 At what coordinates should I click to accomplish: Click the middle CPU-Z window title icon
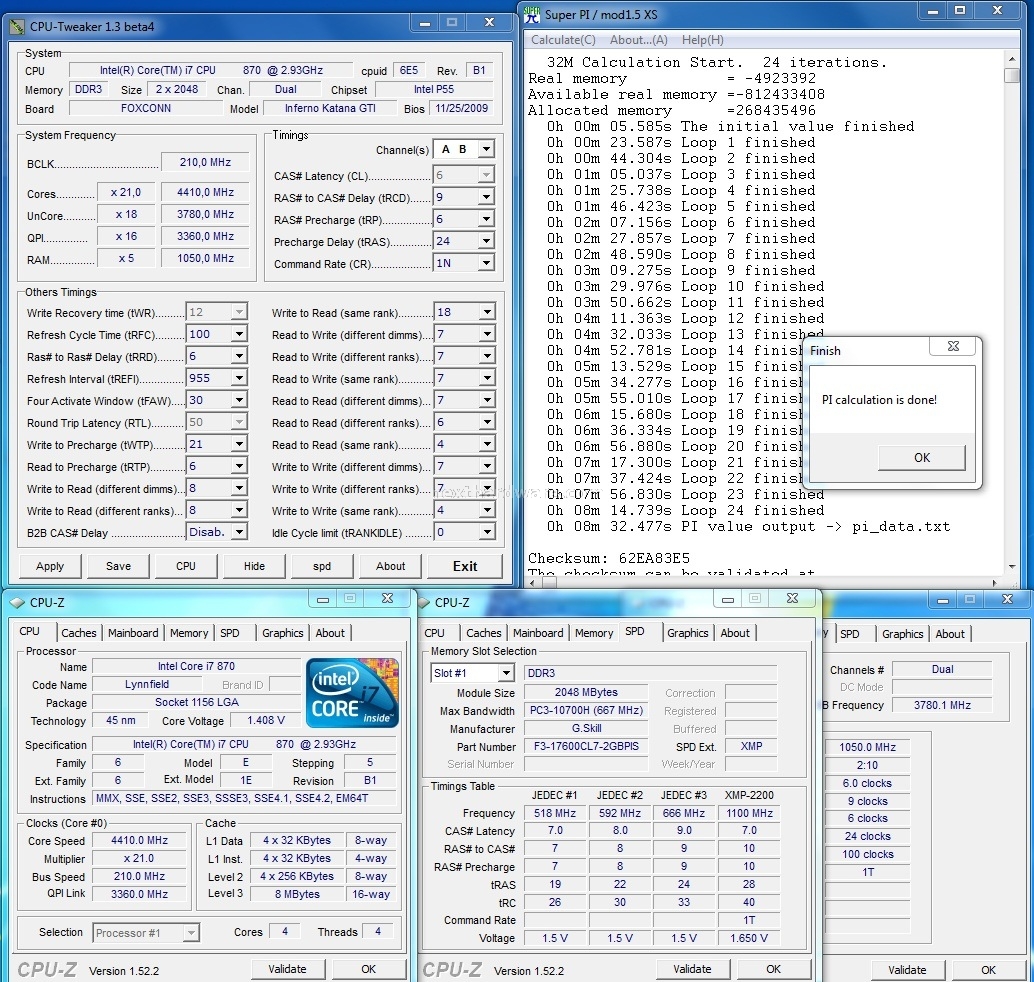(x=424, y=603)
